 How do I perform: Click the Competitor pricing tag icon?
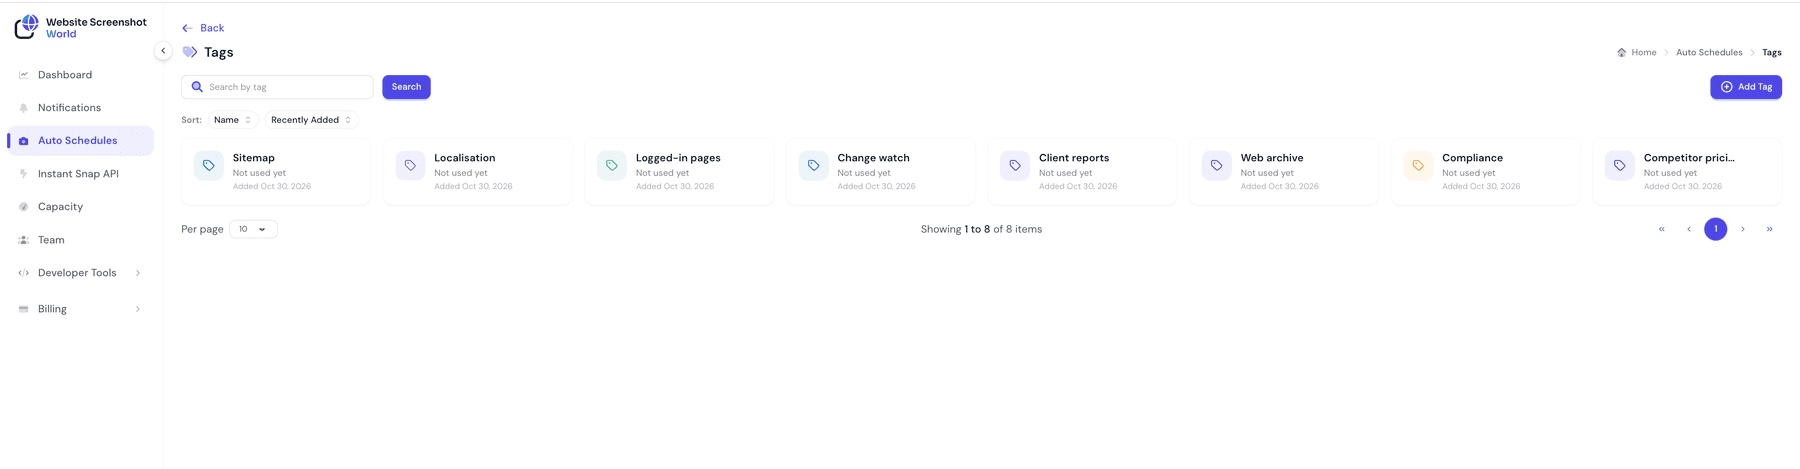coord(1620,165)
